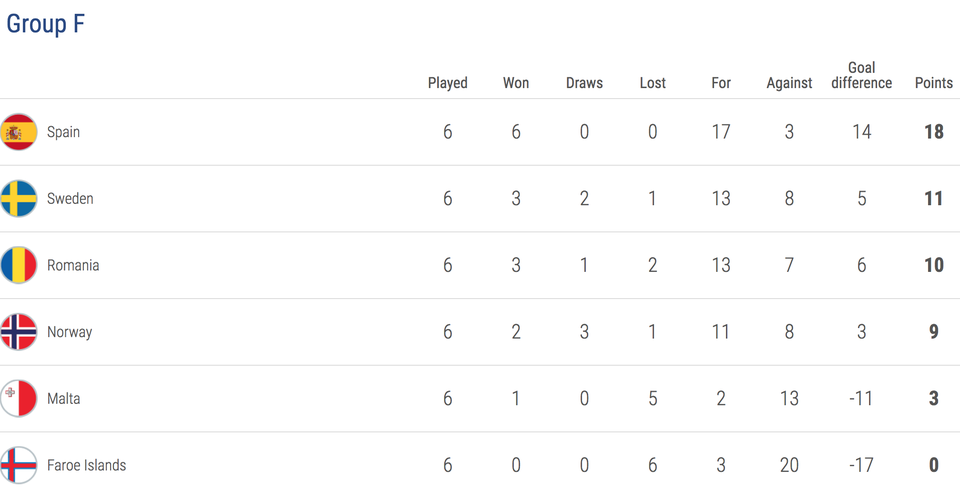
Task: Open the Romania team name
Action: tap(73, 265)
